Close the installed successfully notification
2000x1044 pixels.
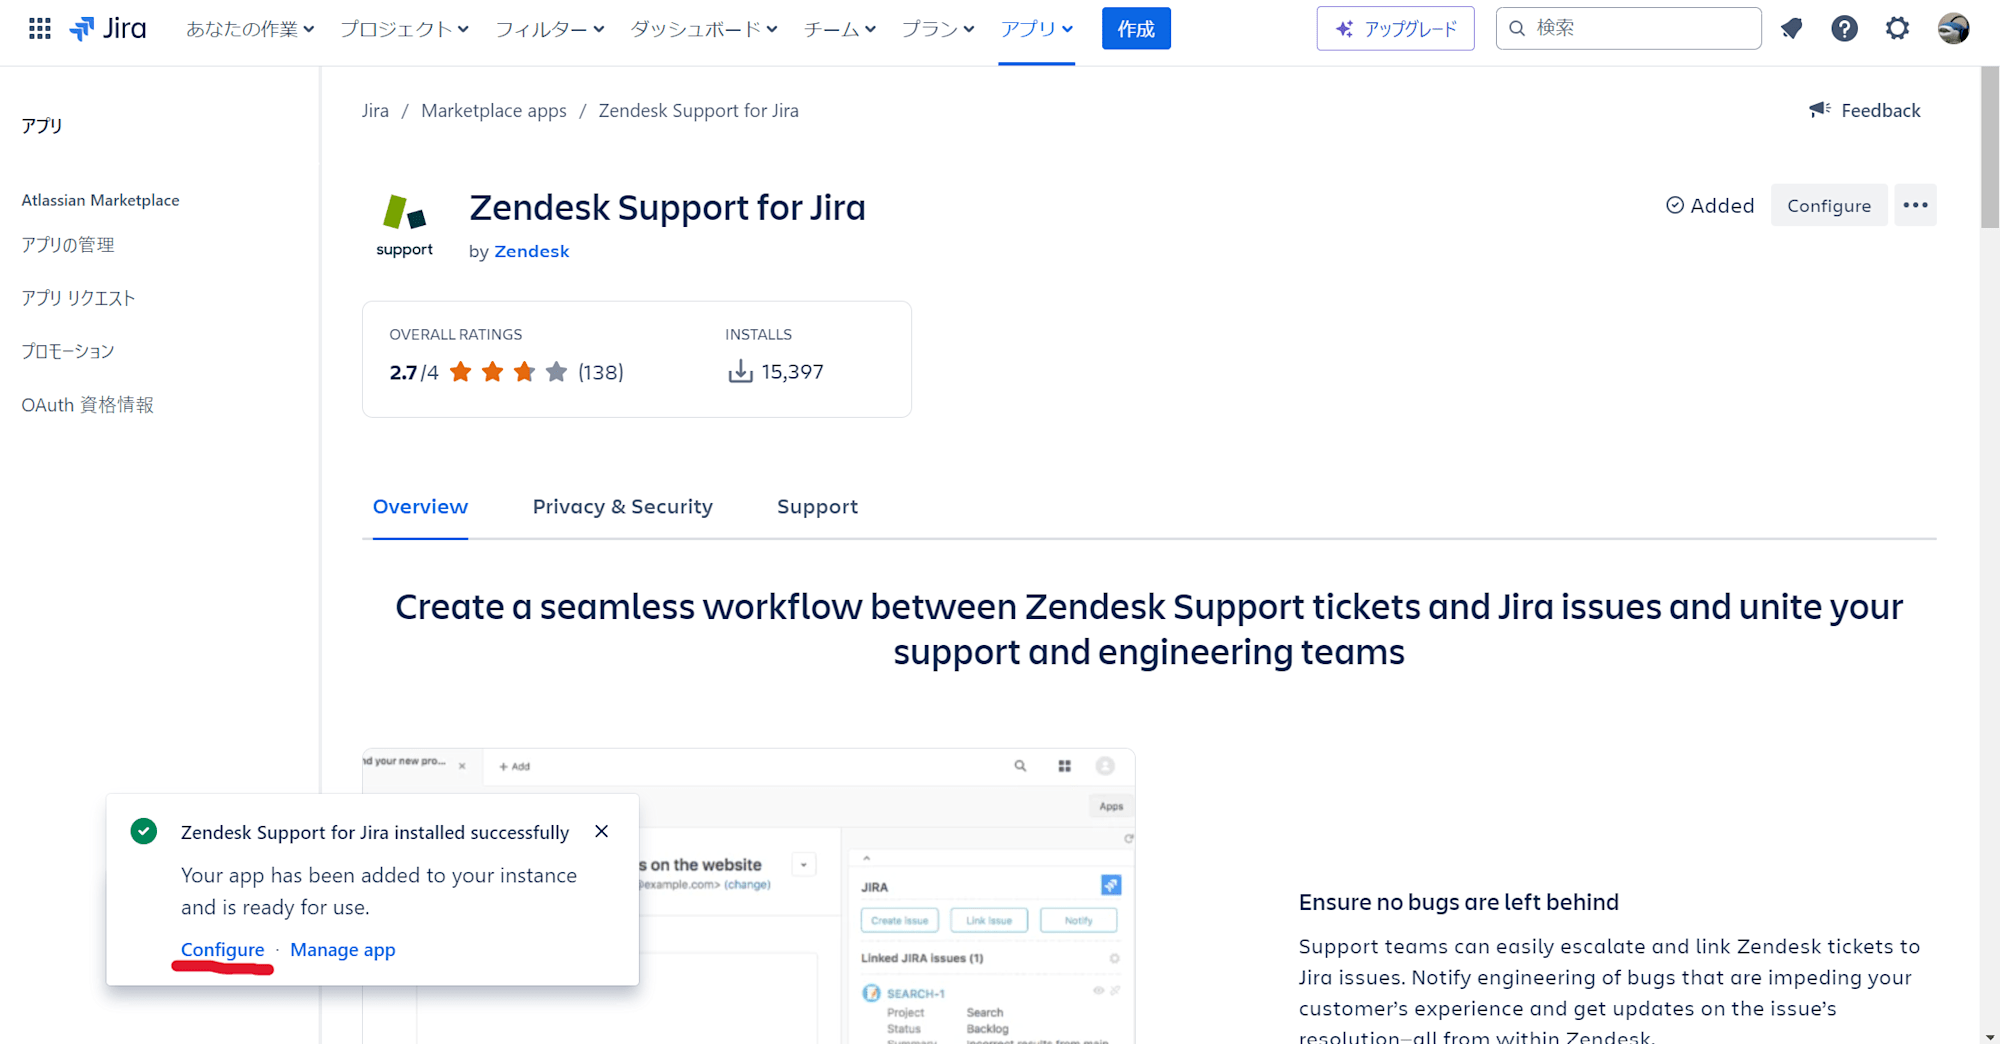pyautogui.click(x=601, y=831)
